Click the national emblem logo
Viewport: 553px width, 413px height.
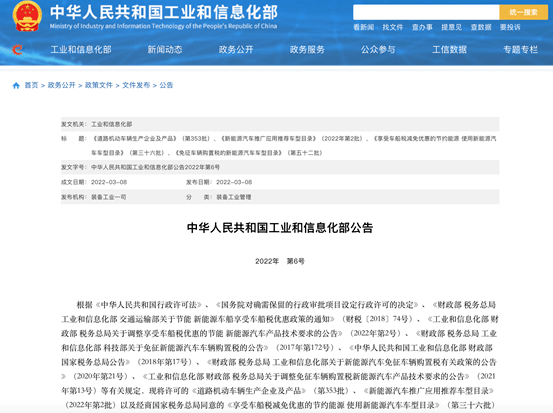(x=27, y=16)
